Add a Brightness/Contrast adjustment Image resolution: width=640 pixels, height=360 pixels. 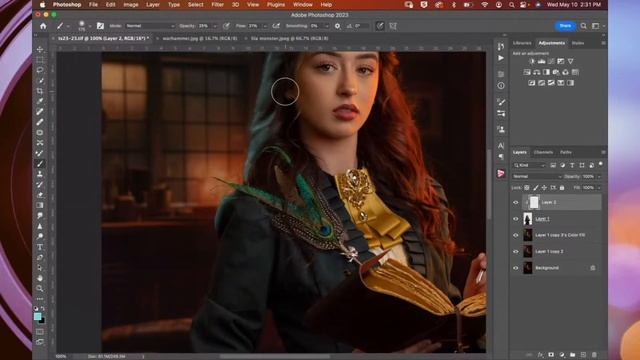pos(531,61)
